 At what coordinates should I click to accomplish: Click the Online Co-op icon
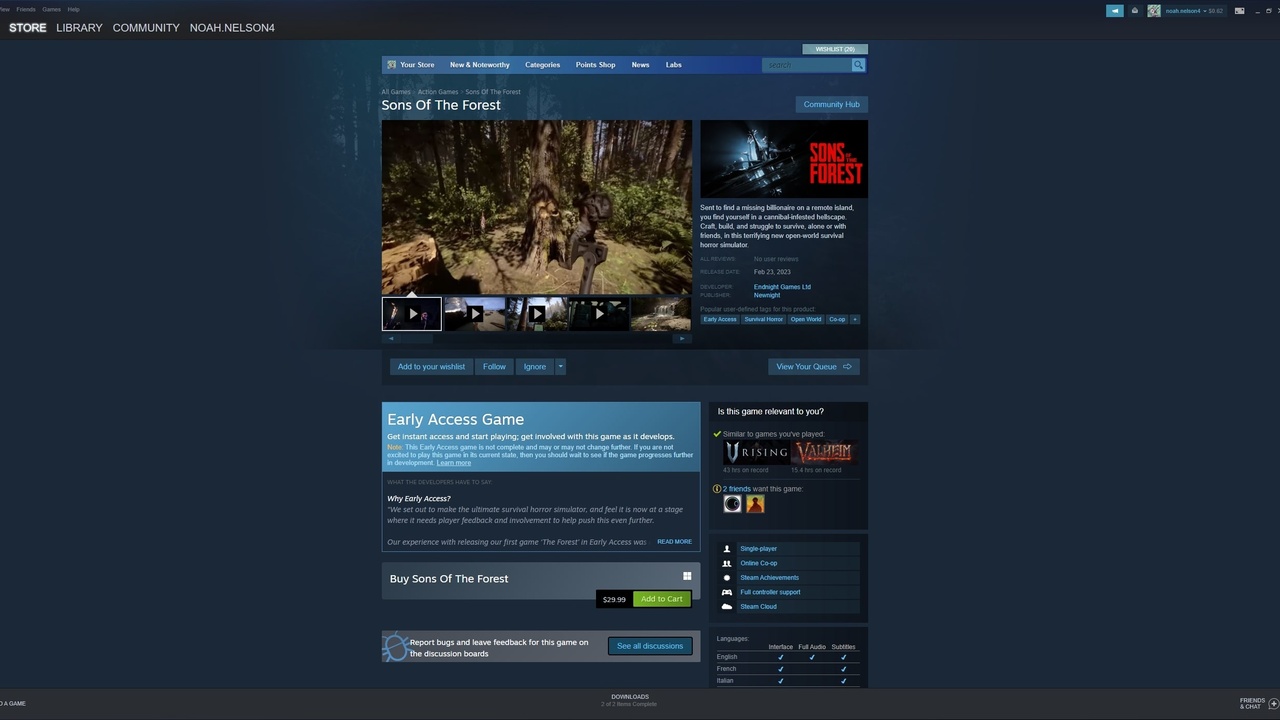click(726, 563)
